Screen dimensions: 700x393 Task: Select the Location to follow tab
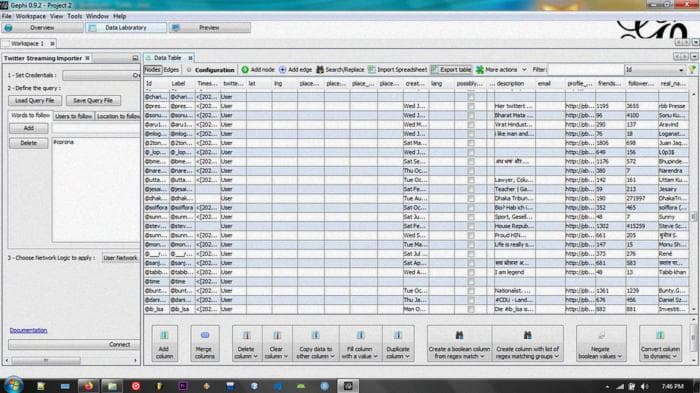tap(117, 116)
